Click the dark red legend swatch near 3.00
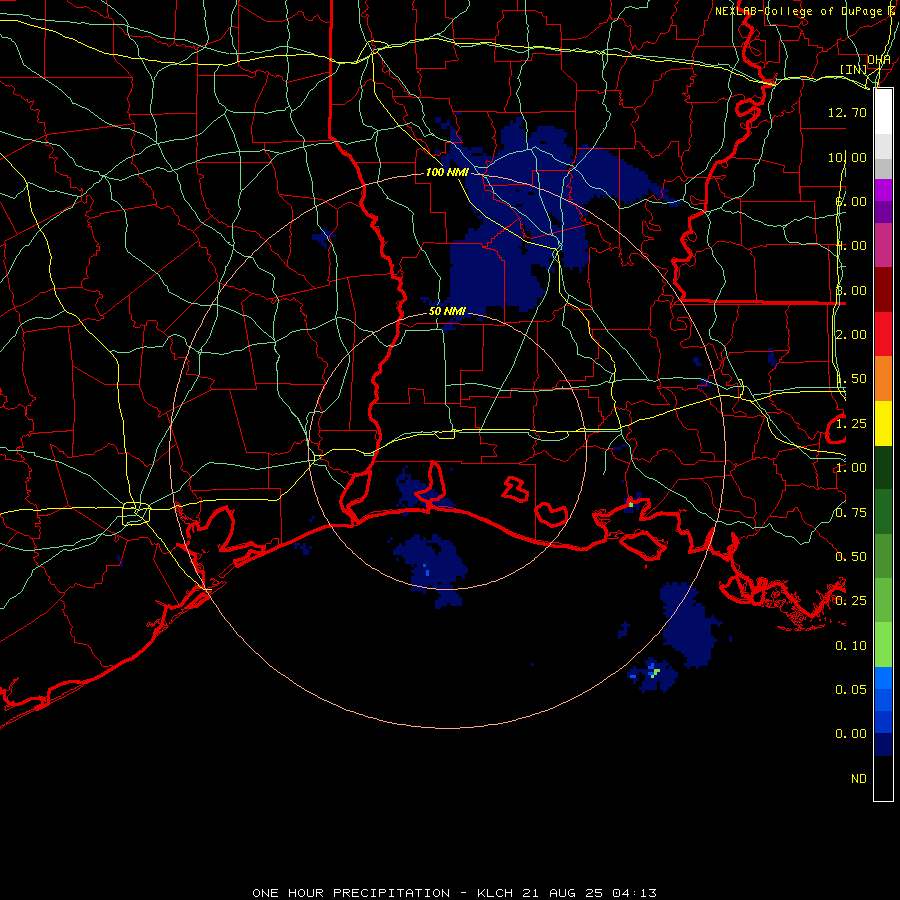 (x=883, y=290)
